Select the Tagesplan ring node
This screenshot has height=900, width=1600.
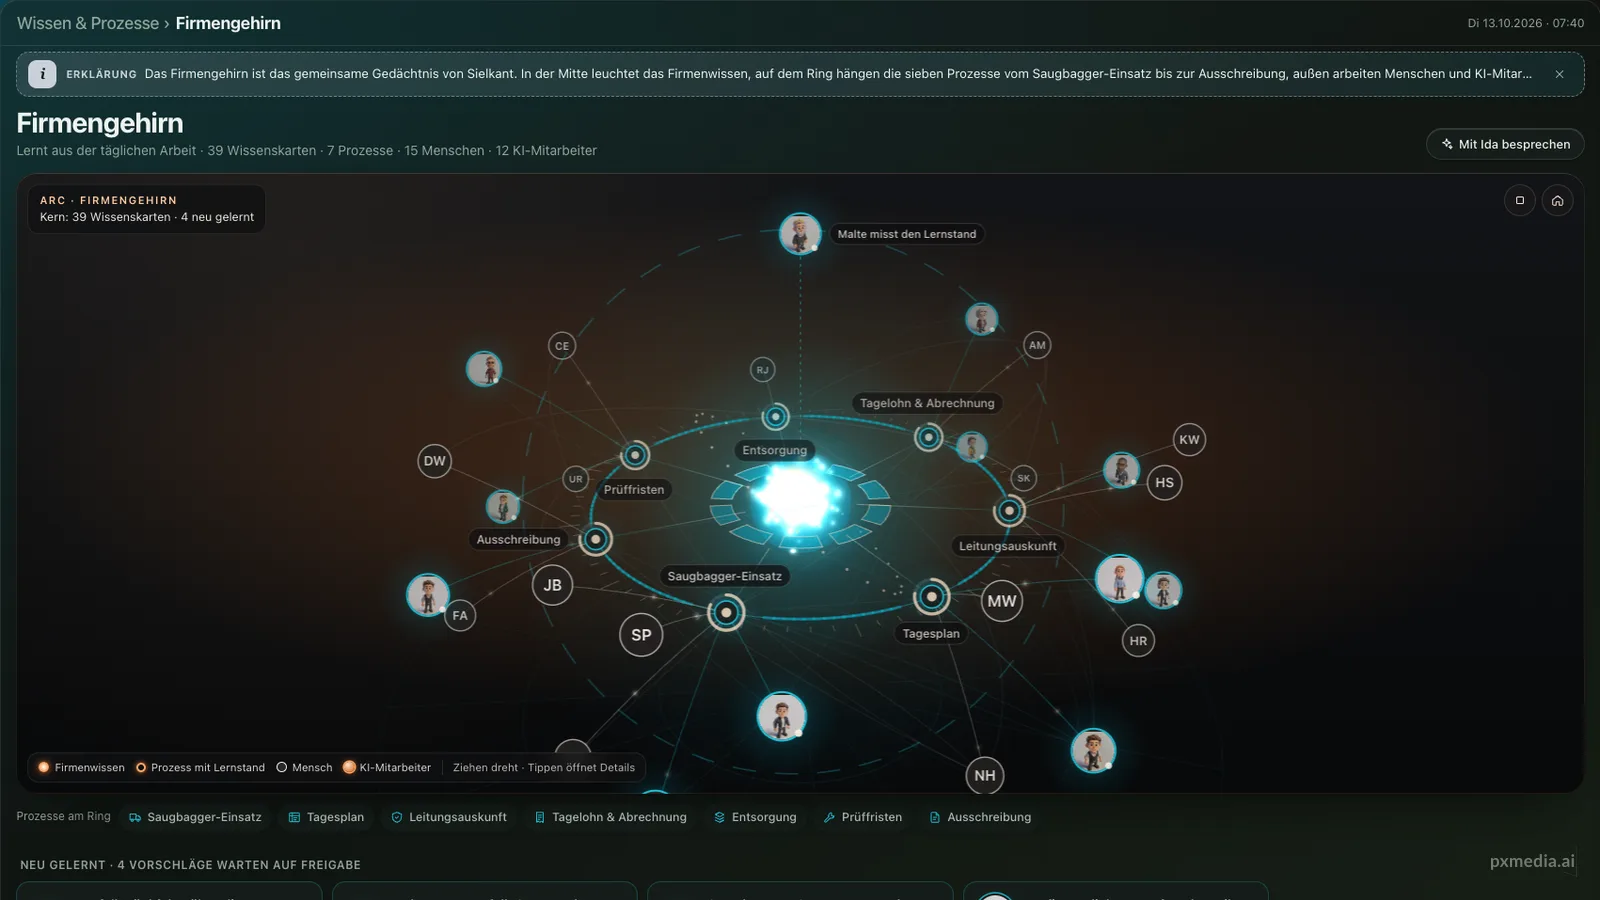pos(931,597)
